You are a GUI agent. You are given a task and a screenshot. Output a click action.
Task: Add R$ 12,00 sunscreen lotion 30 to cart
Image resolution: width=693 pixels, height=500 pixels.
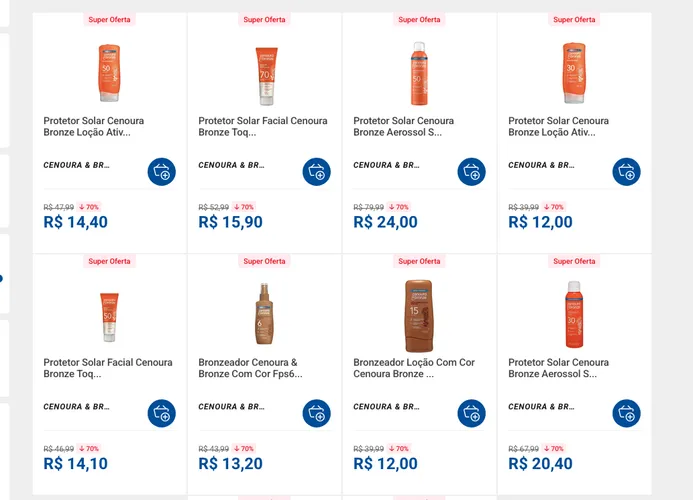(x=626, y=172)
